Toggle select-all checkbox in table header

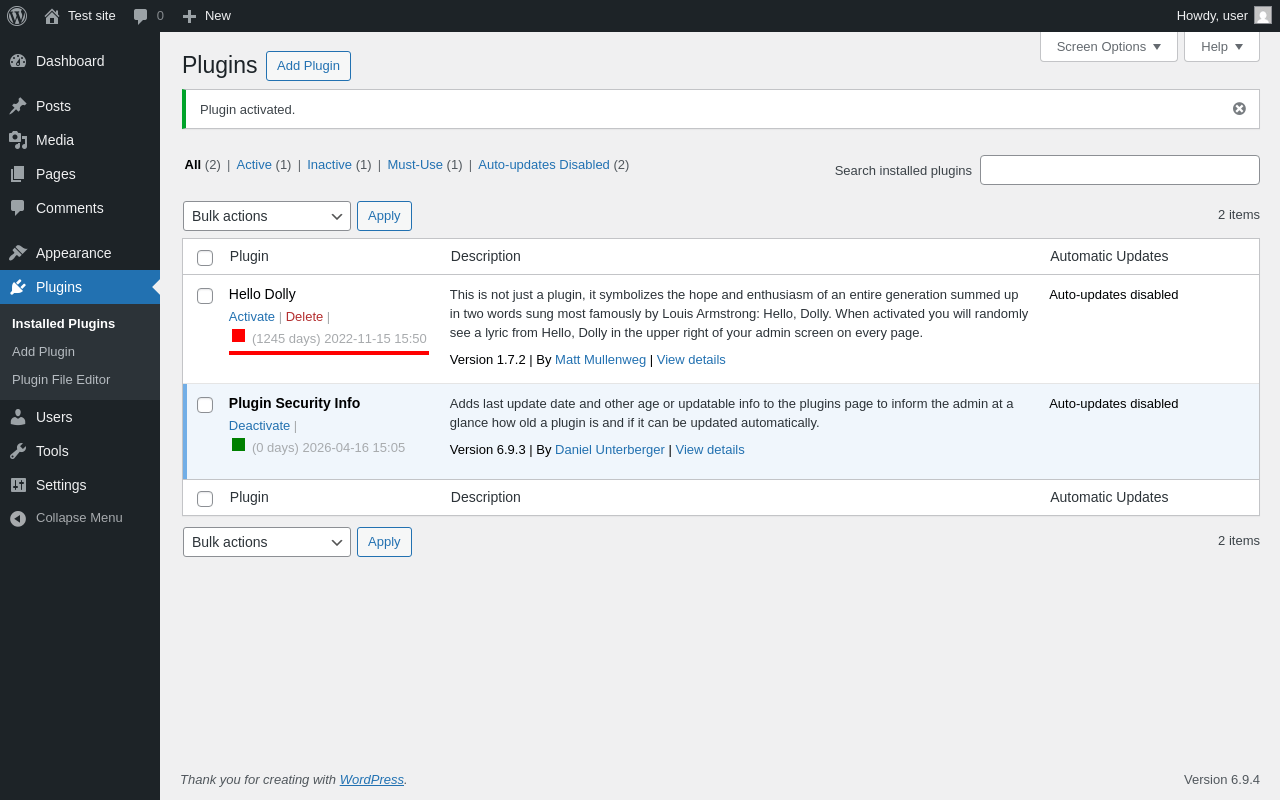tap(205, 258)
